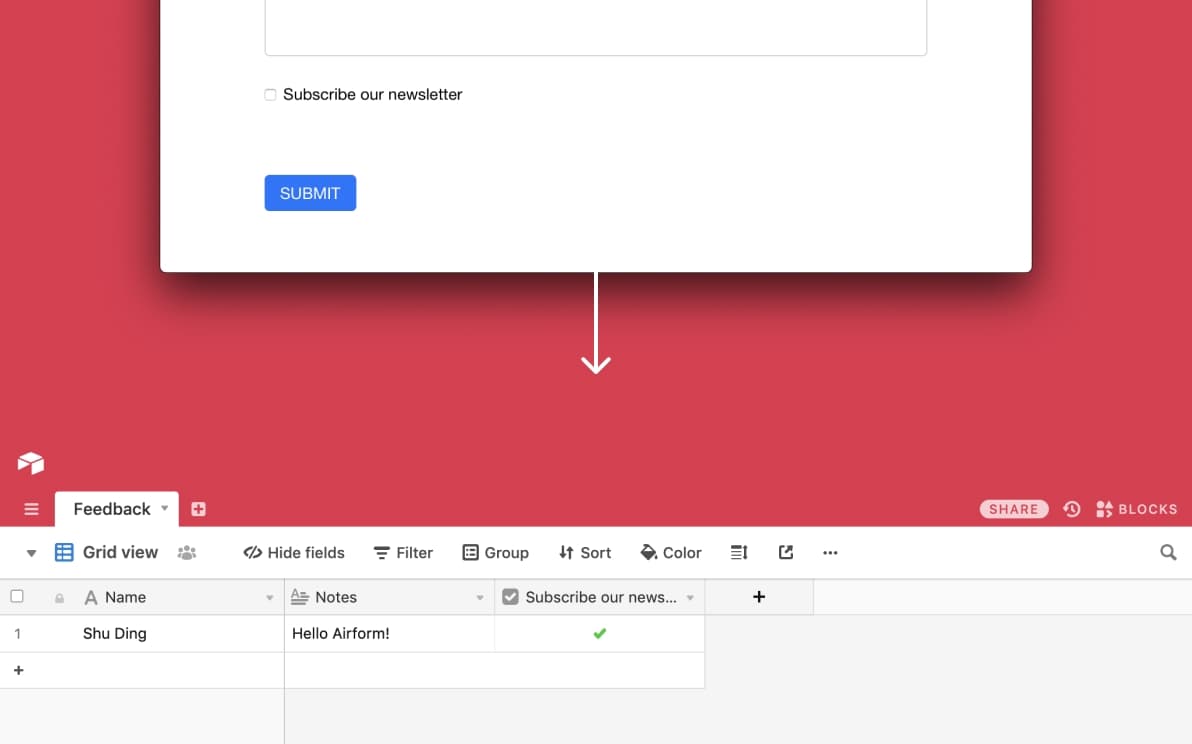
Task: Select the Feedback table tab
Action: 112,509
